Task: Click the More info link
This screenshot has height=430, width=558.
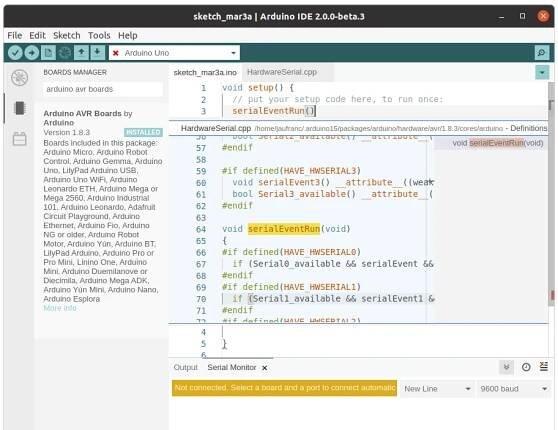Action: 60,308
